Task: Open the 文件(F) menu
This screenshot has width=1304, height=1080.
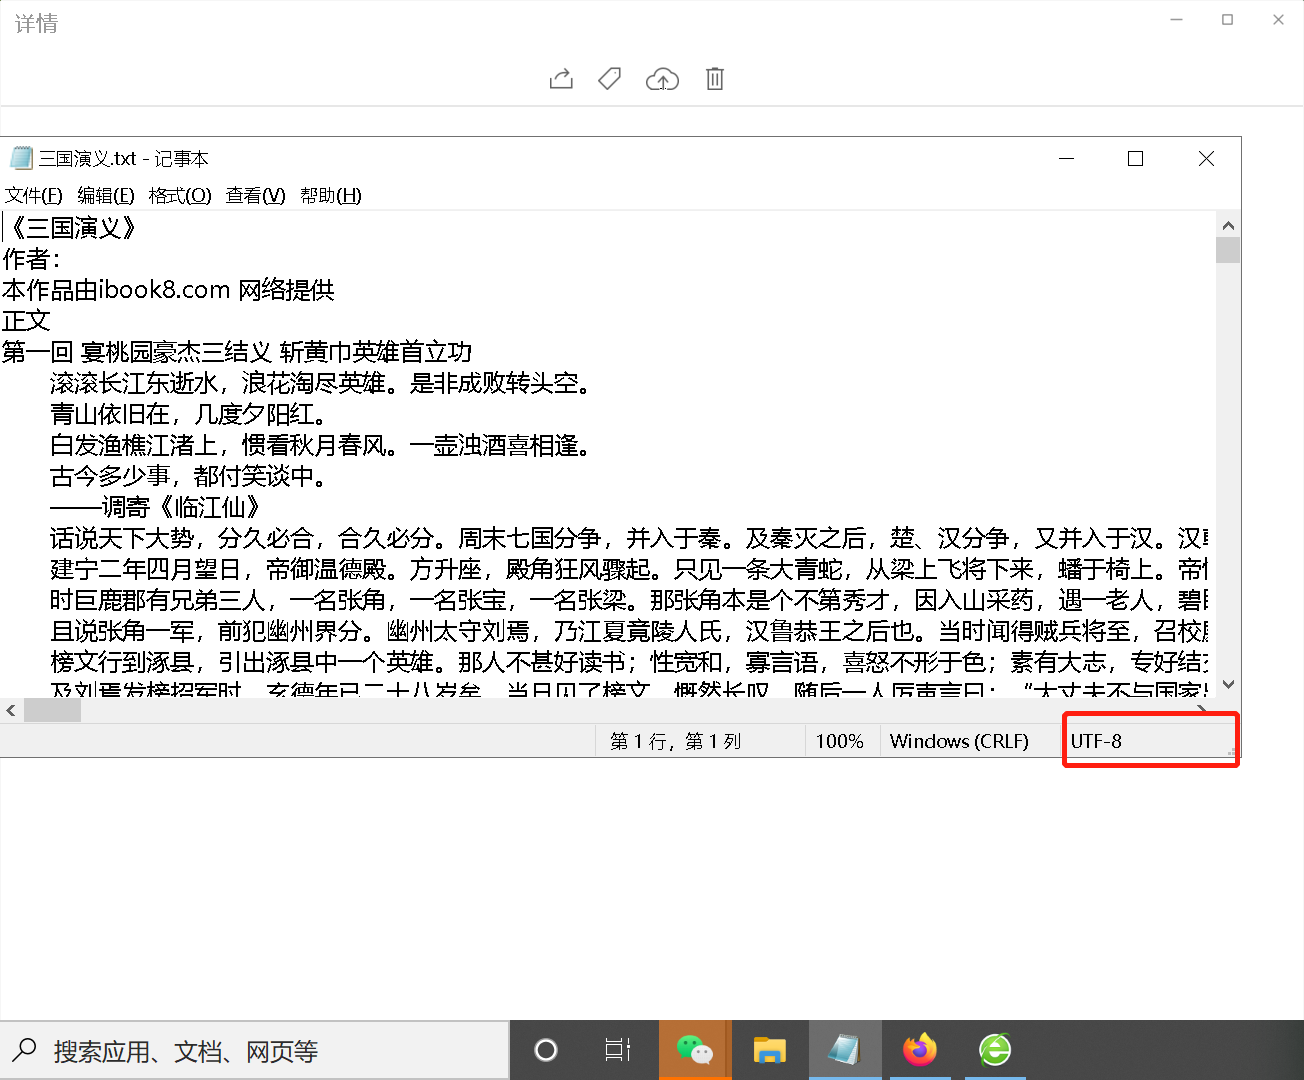Action: pyautogui.click(x=33, y=195)
